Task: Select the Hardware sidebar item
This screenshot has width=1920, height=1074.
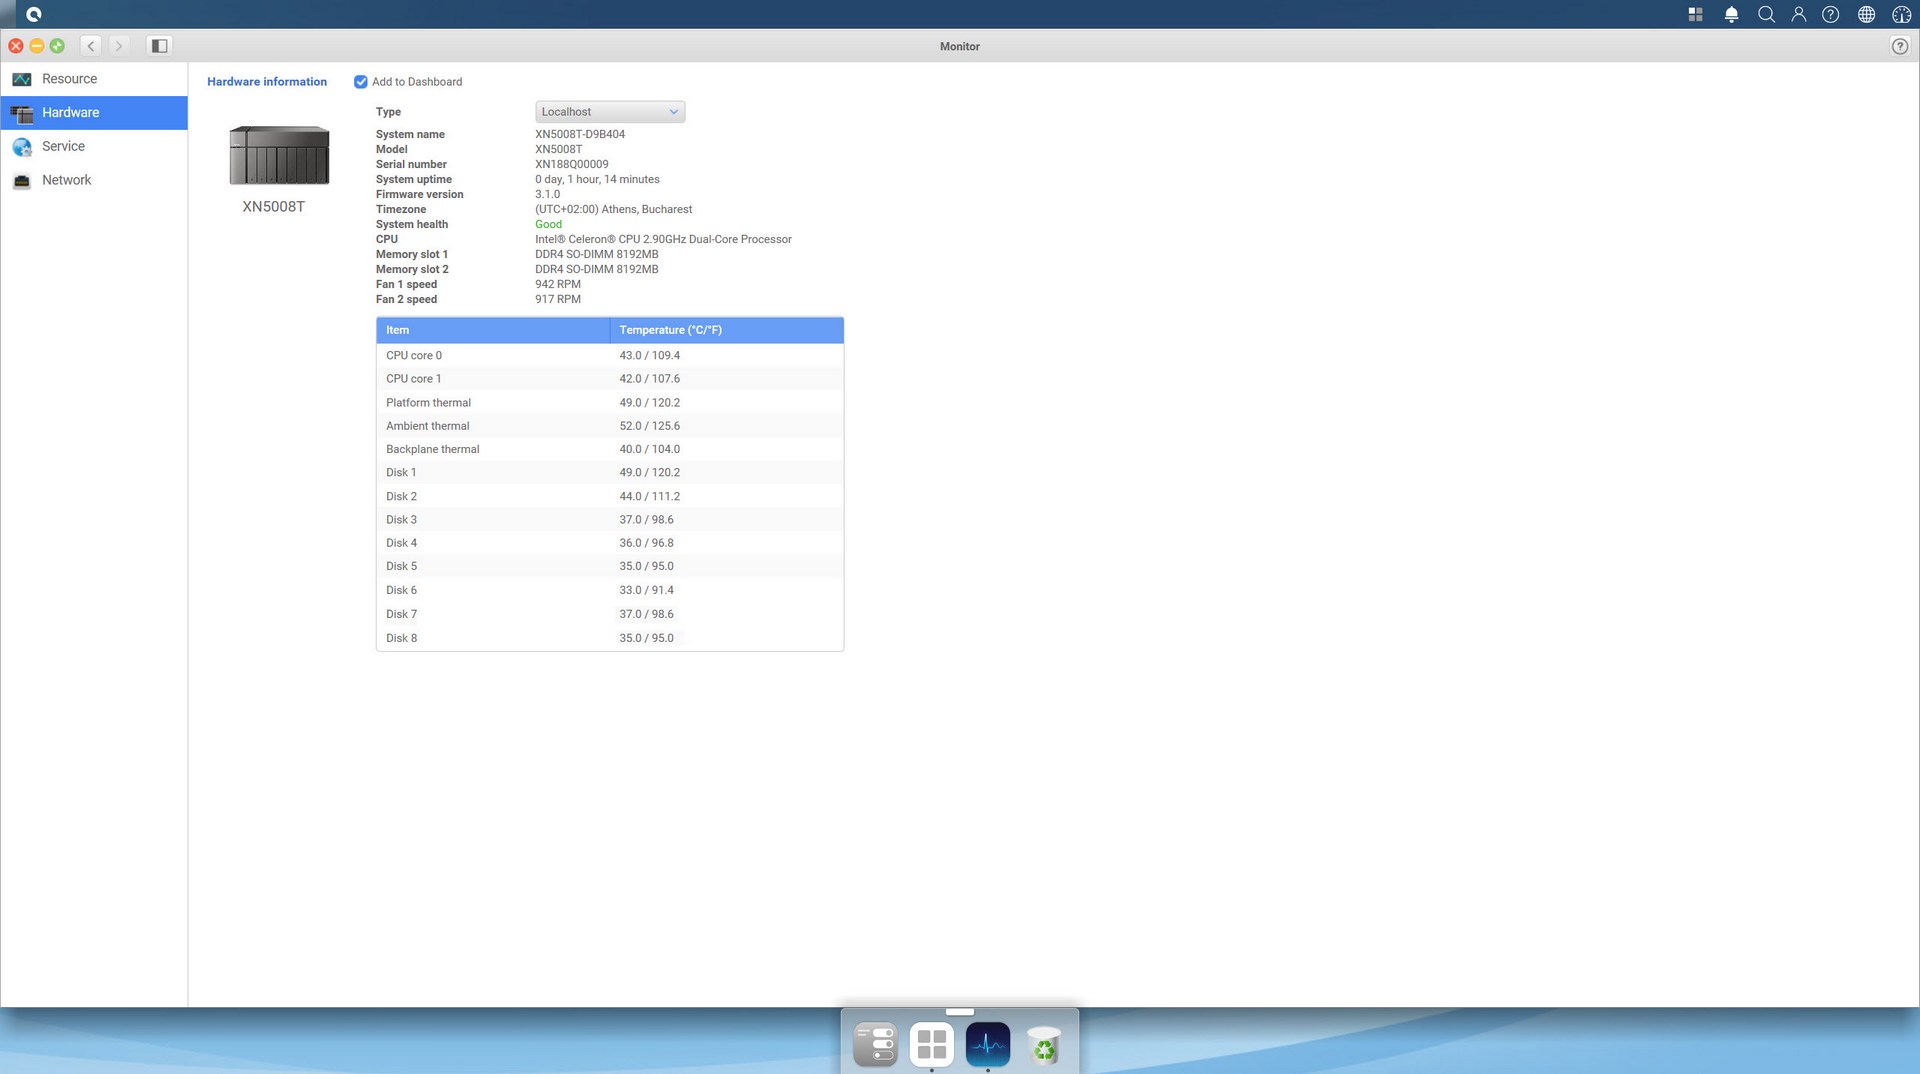Action: 94,113
